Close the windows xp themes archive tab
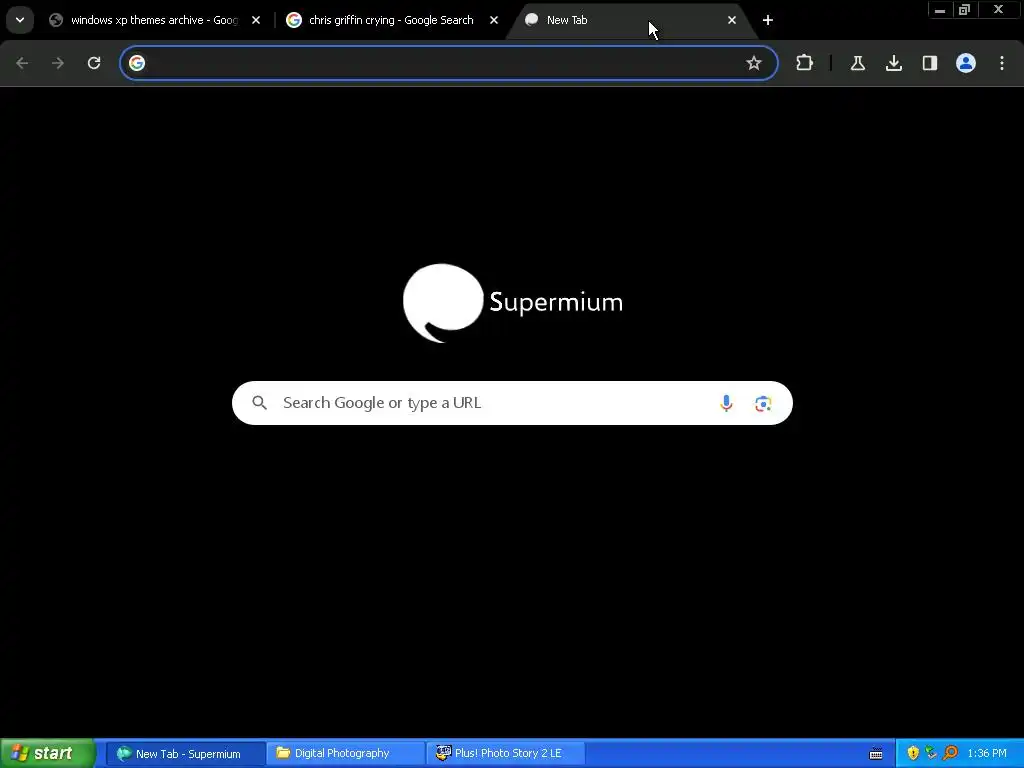 [x=256, y=20]
